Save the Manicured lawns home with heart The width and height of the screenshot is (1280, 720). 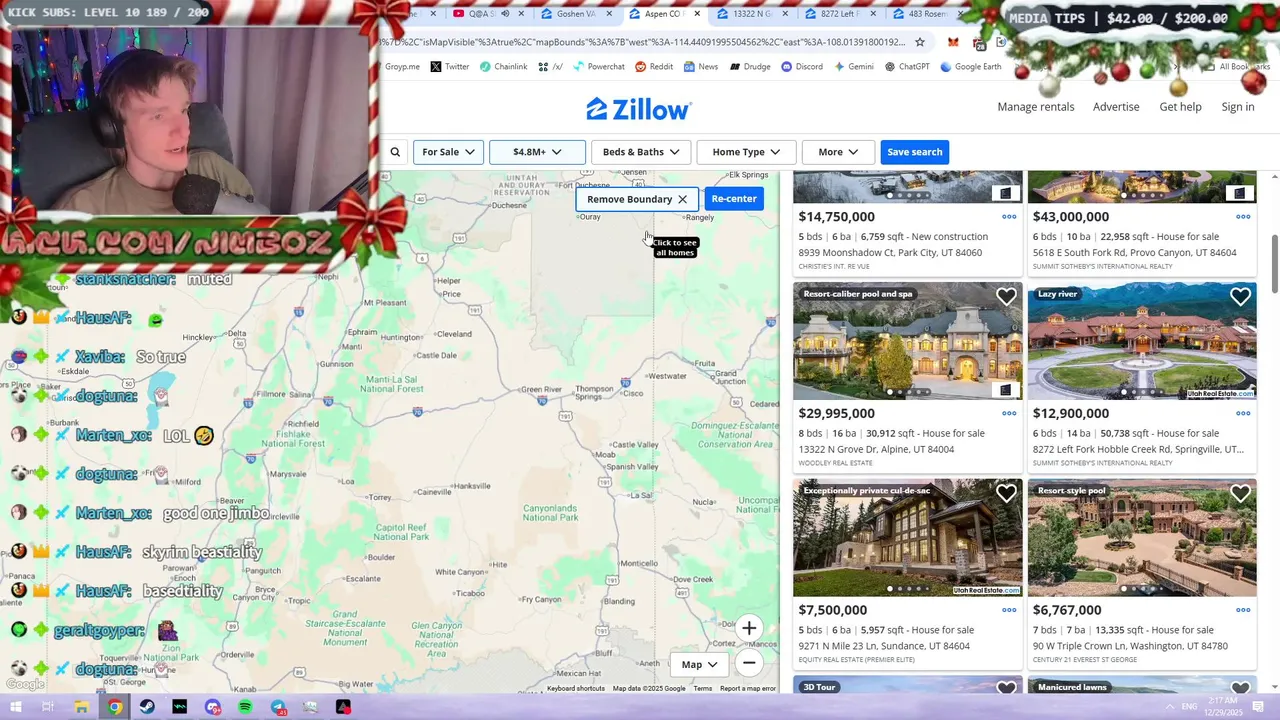pyautogui.click(x=1240, y=688)
